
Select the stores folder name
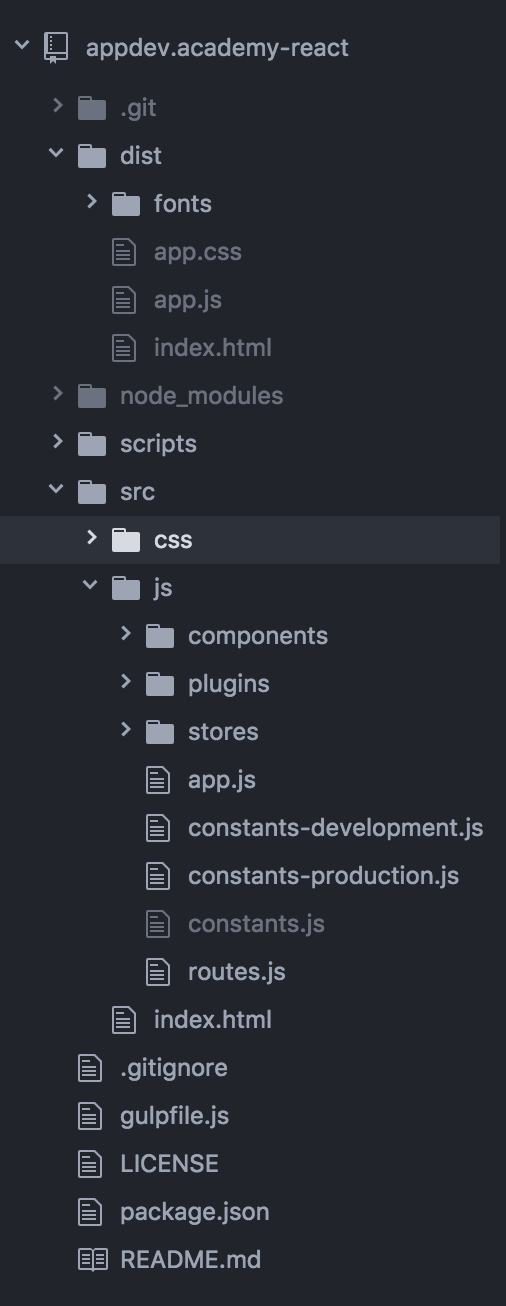(223, 732)
